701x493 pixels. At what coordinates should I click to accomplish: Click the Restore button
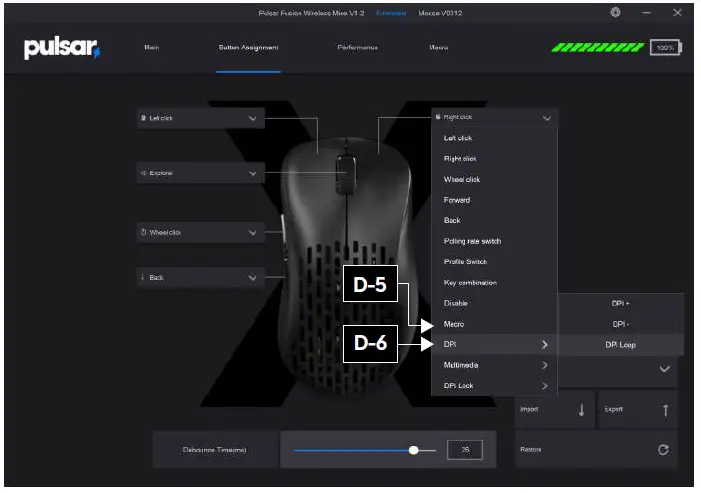click(x=596, y=450)
